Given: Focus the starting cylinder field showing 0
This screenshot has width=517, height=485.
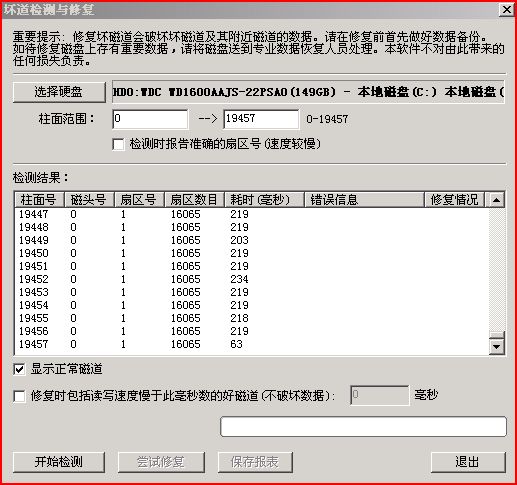Looking at the screenshot, I should [150, 119].
